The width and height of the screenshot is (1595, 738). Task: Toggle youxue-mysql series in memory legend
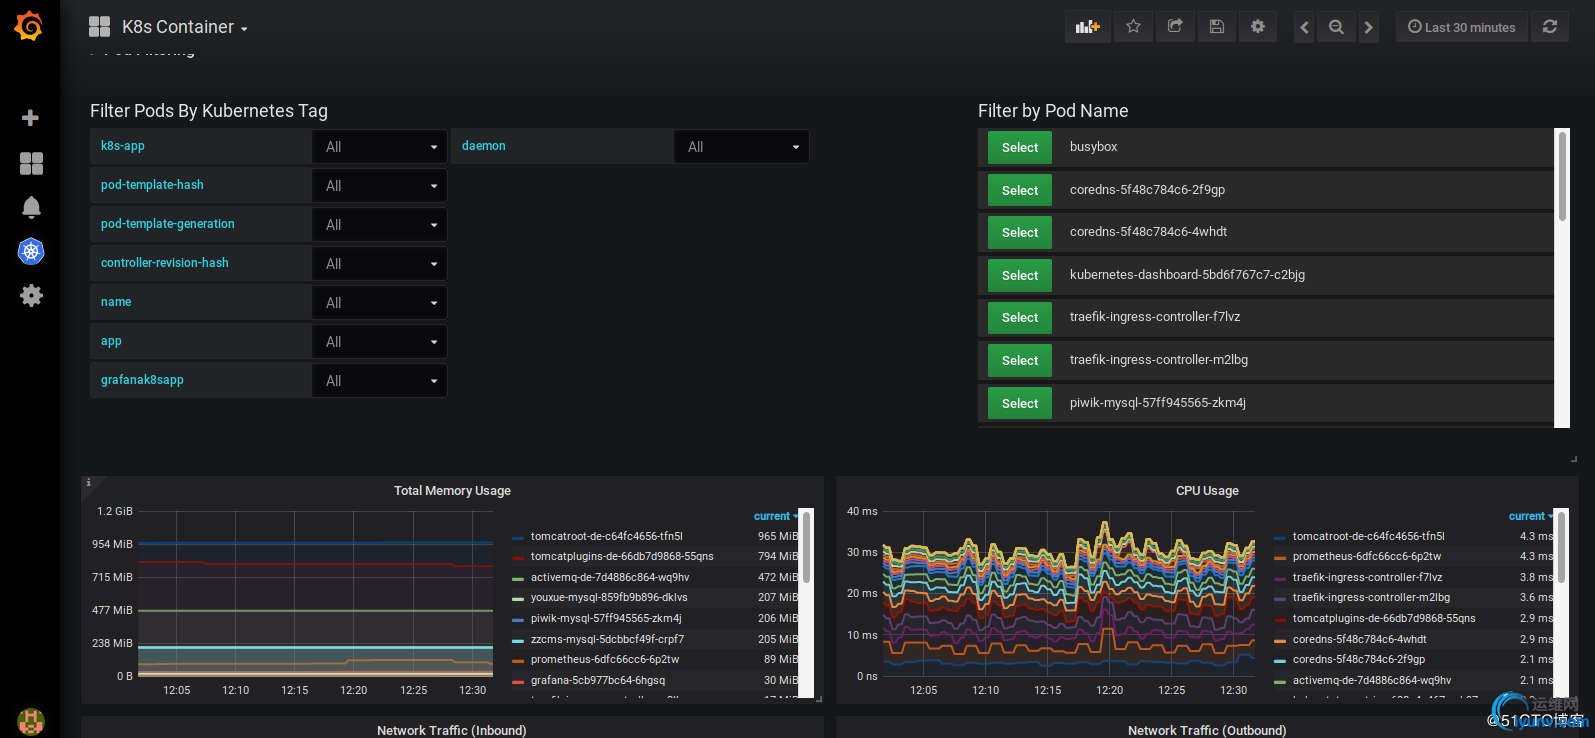pos(609,597)
